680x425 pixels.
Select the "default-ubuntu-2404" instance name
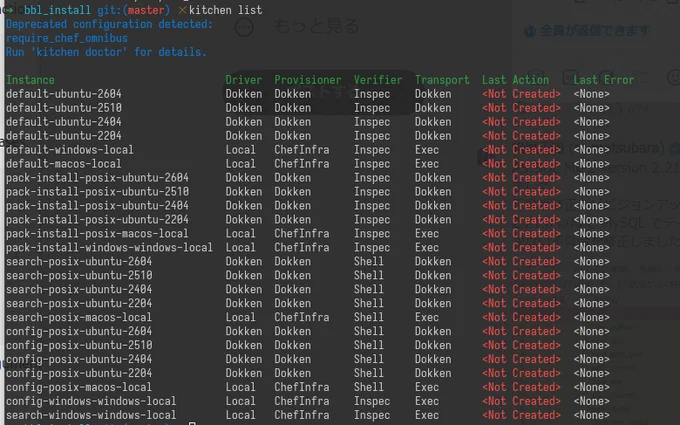(x=64, y=122)
